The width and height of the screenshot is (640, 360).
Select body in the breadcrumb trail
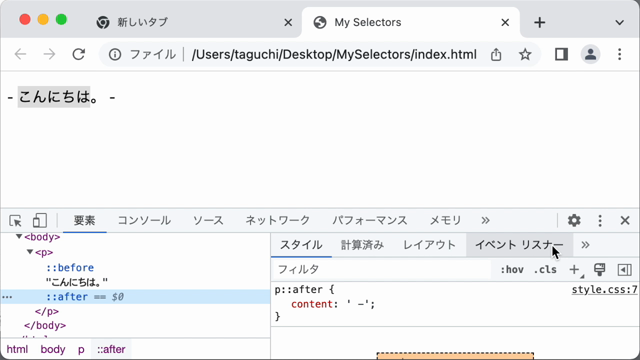[53, 349]
